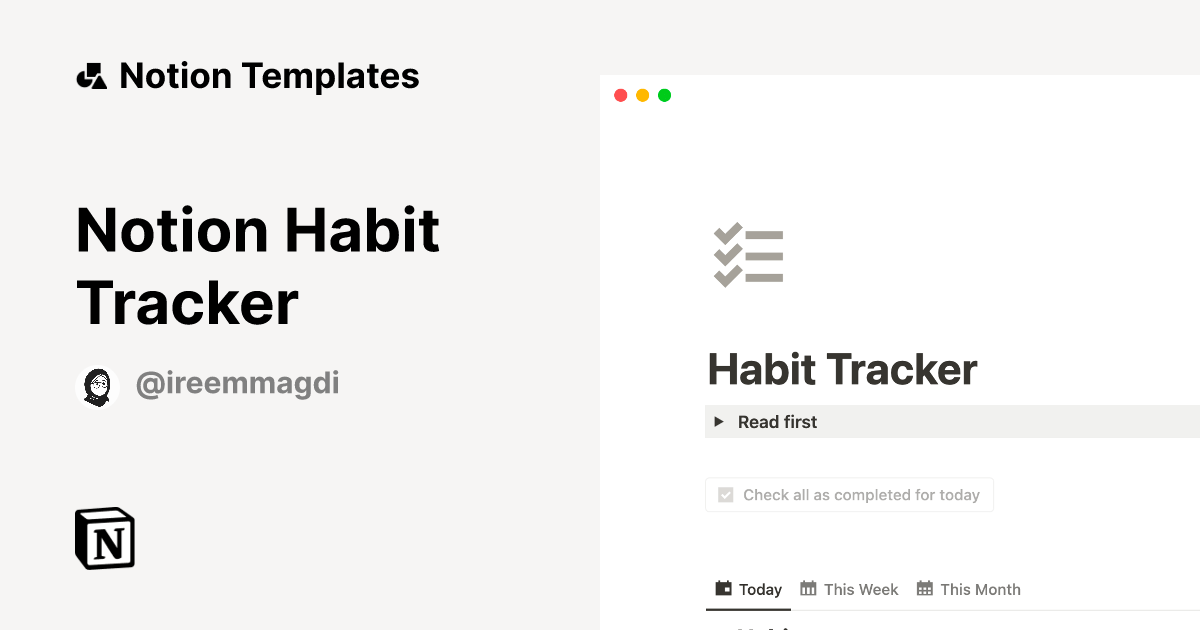Switch to the This Week tab
This screenshot has width=1200, height=630.
(x=859, y=589)
